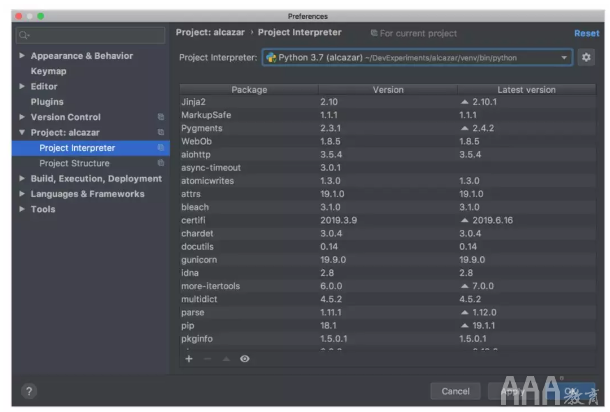Select the MarkupSafe package row

[387, 115]
